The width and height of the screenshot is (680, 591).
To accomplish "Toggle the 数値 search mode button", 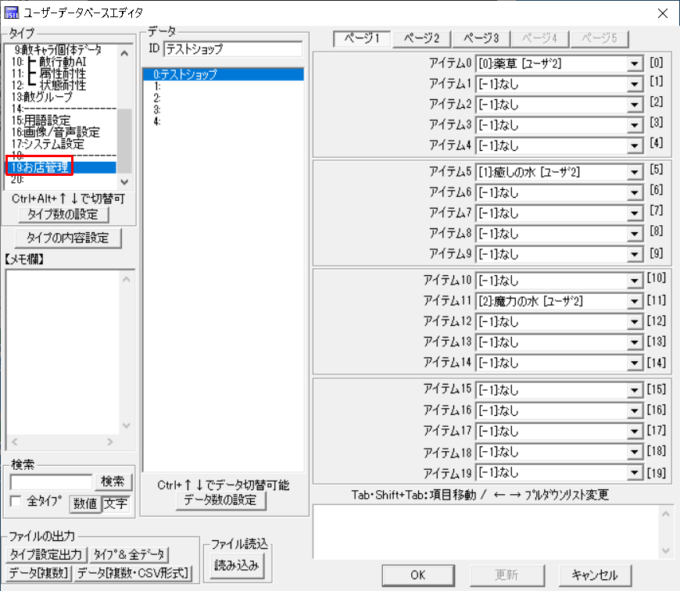I will click(84, 503).
